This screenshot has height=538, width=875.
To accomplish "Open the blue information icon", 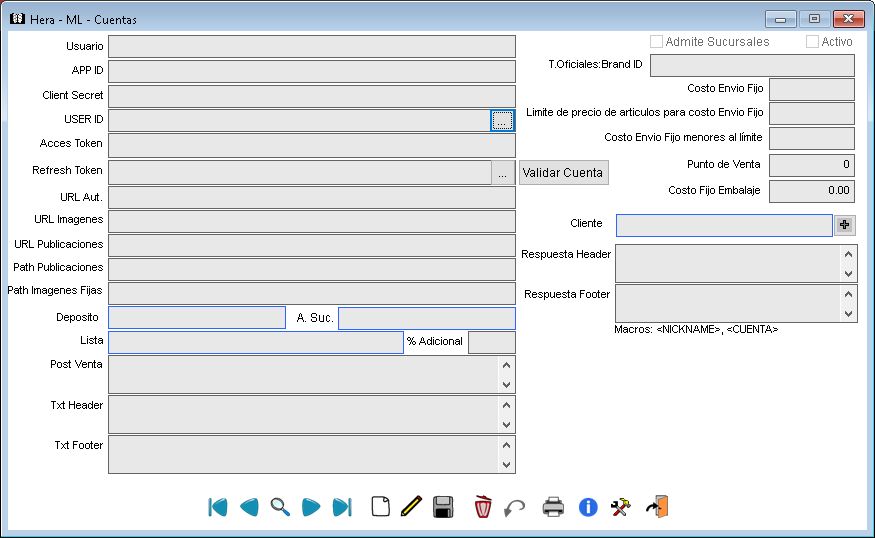I will (588, 507).
